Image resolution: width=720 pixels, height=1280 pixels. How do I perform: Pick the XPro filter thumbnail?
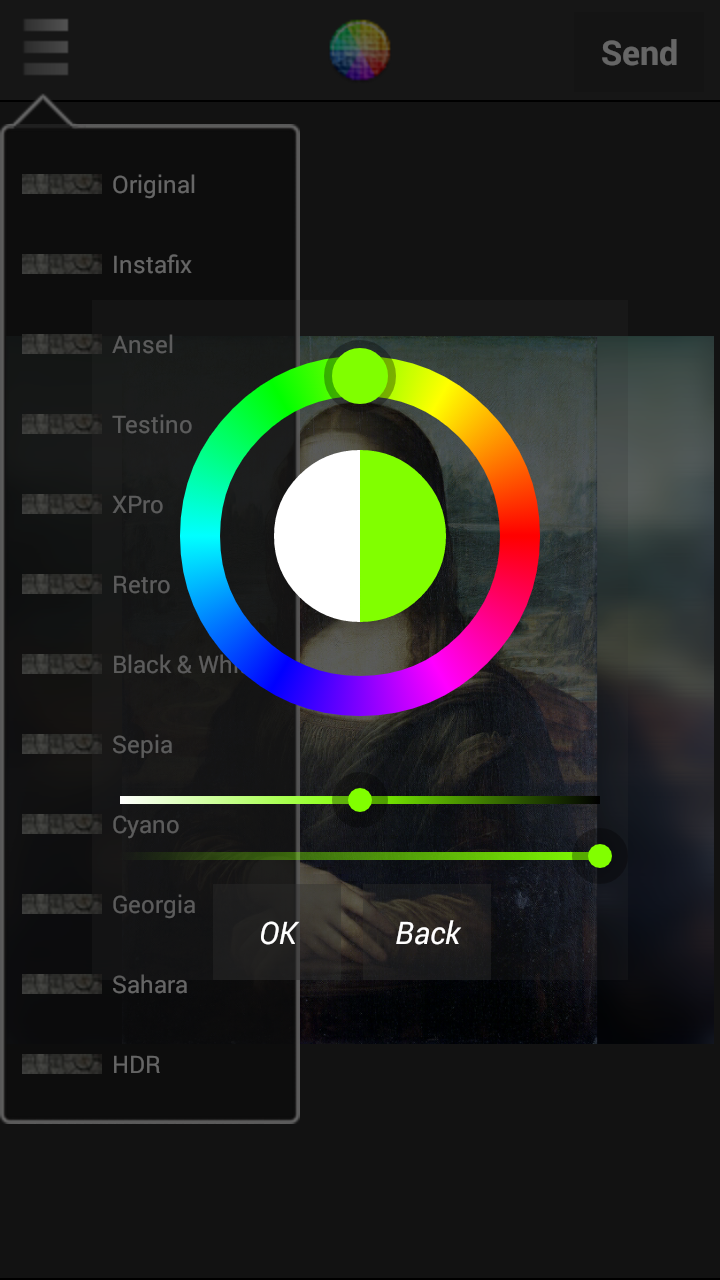coord(62,504)
